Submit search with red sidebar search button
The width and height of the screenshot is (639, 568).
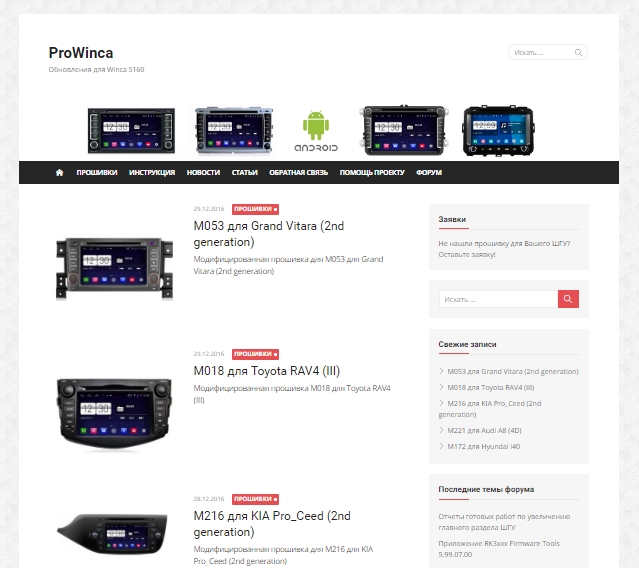[x=568, y=299]
